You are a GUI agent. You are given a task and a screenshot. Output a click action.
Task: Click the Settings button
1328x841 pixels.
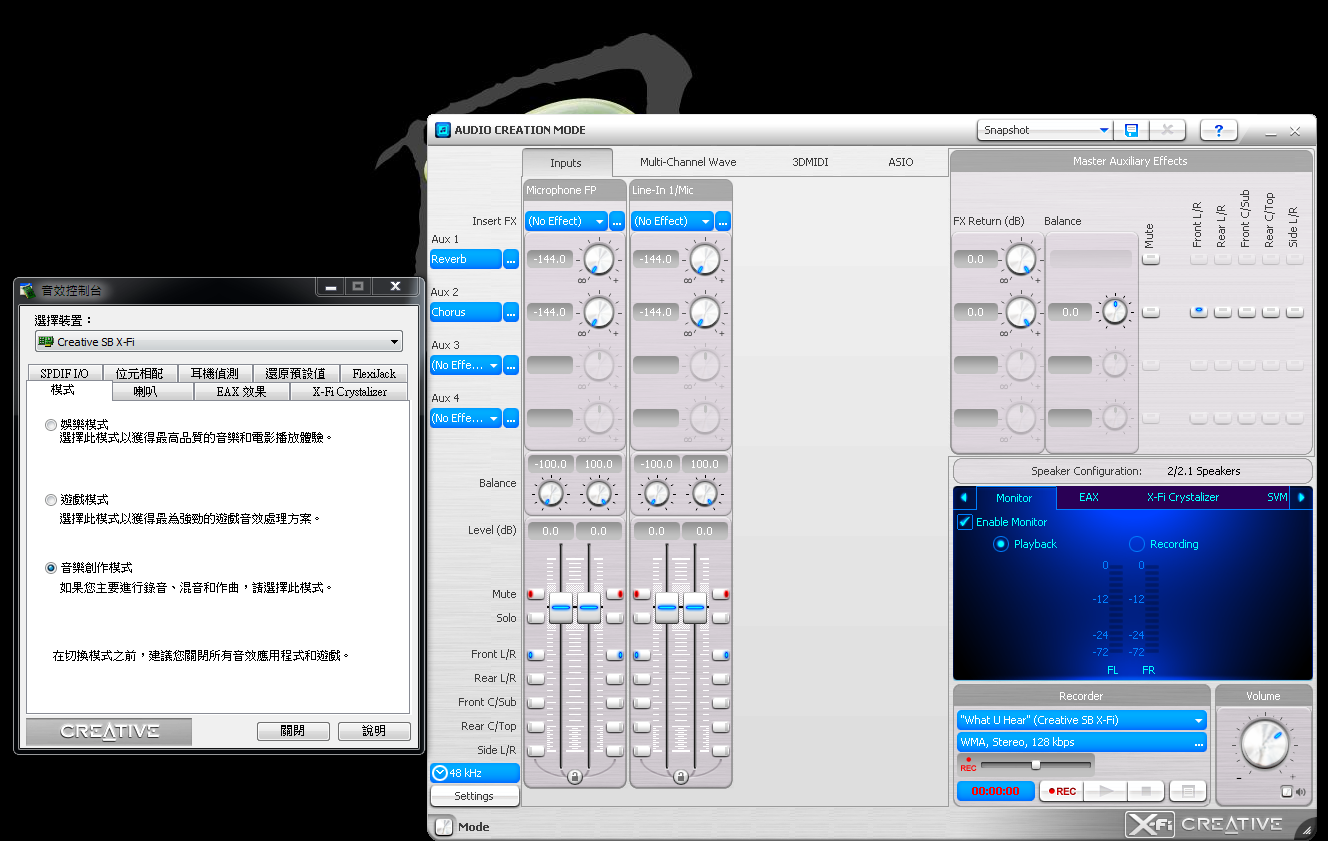(x=474, y=796)
